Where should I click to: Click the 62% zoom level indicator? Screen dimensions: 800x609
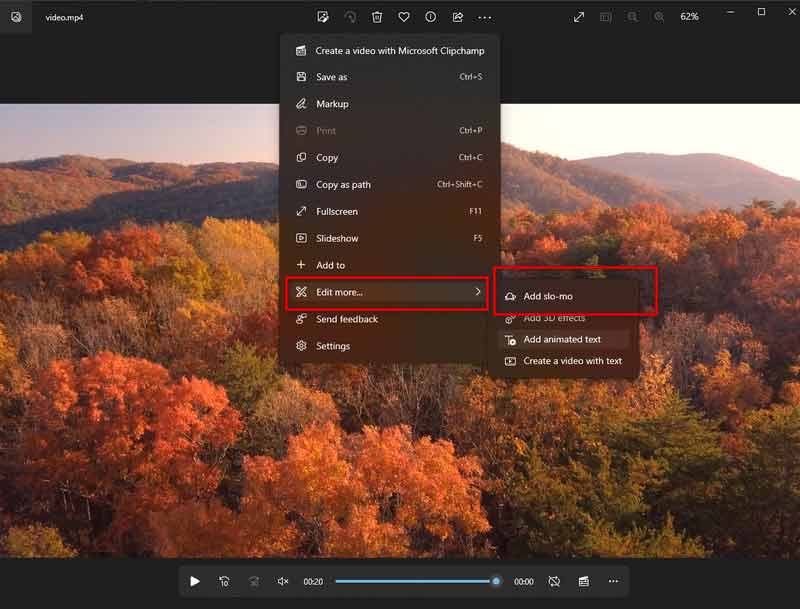click(689, 17)
